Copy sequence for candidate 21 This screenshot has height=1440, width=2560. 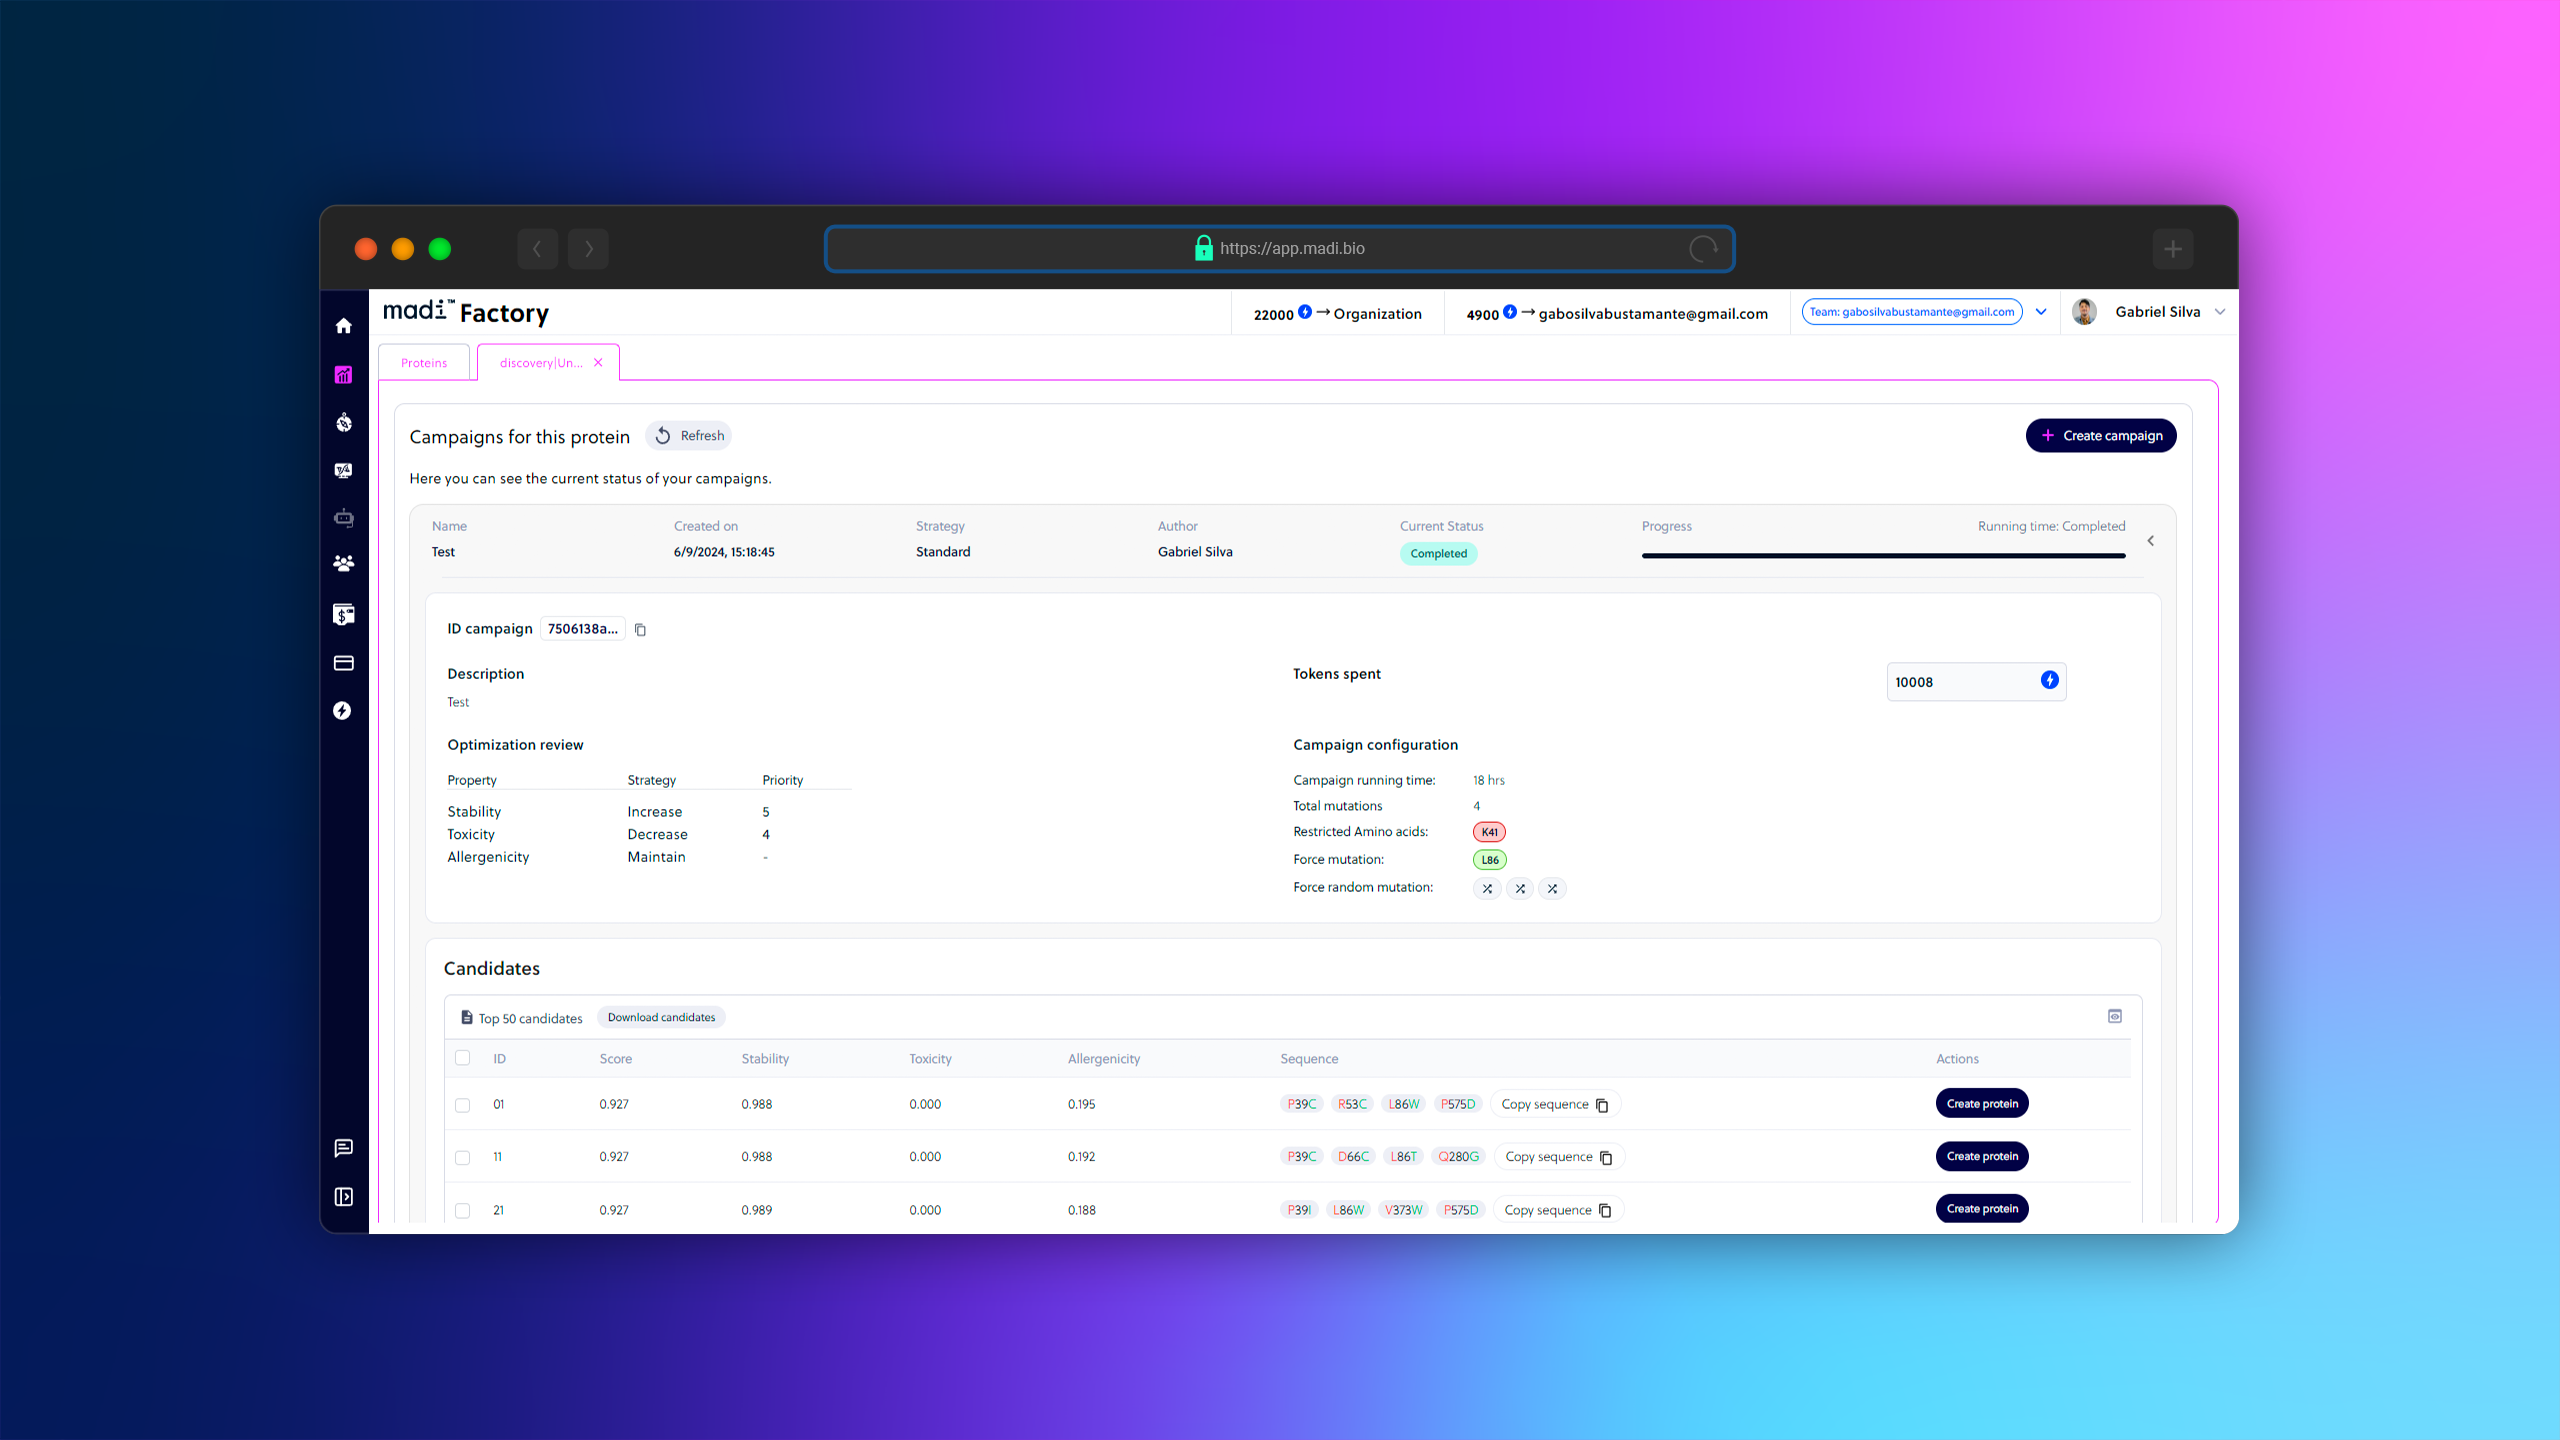coord(1558,1210)
